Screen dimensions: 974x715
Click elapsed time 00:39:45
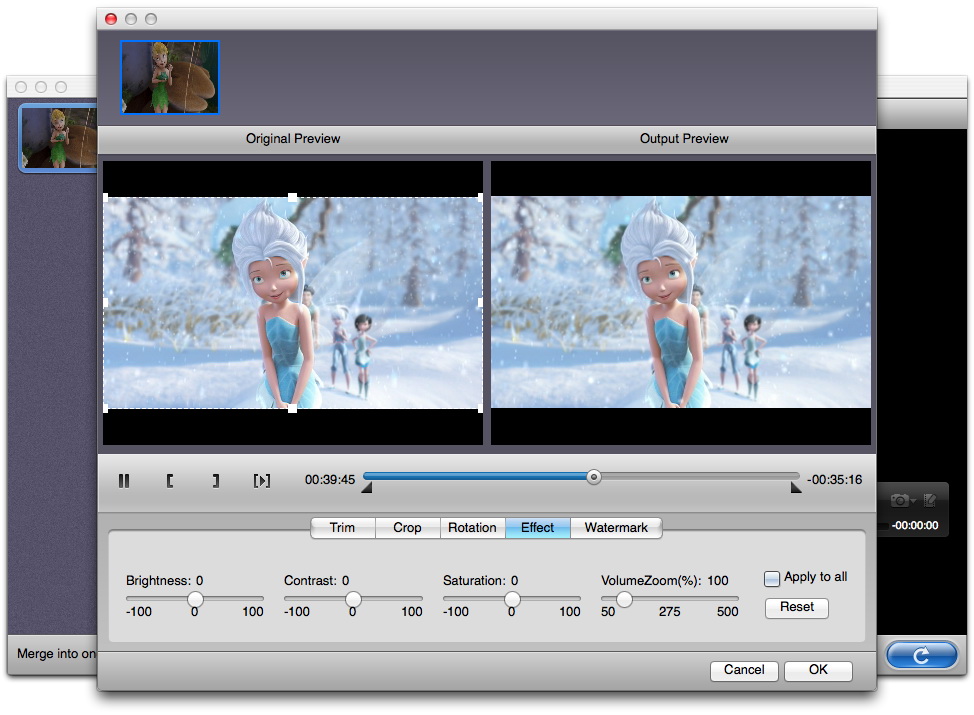[329, 480]
